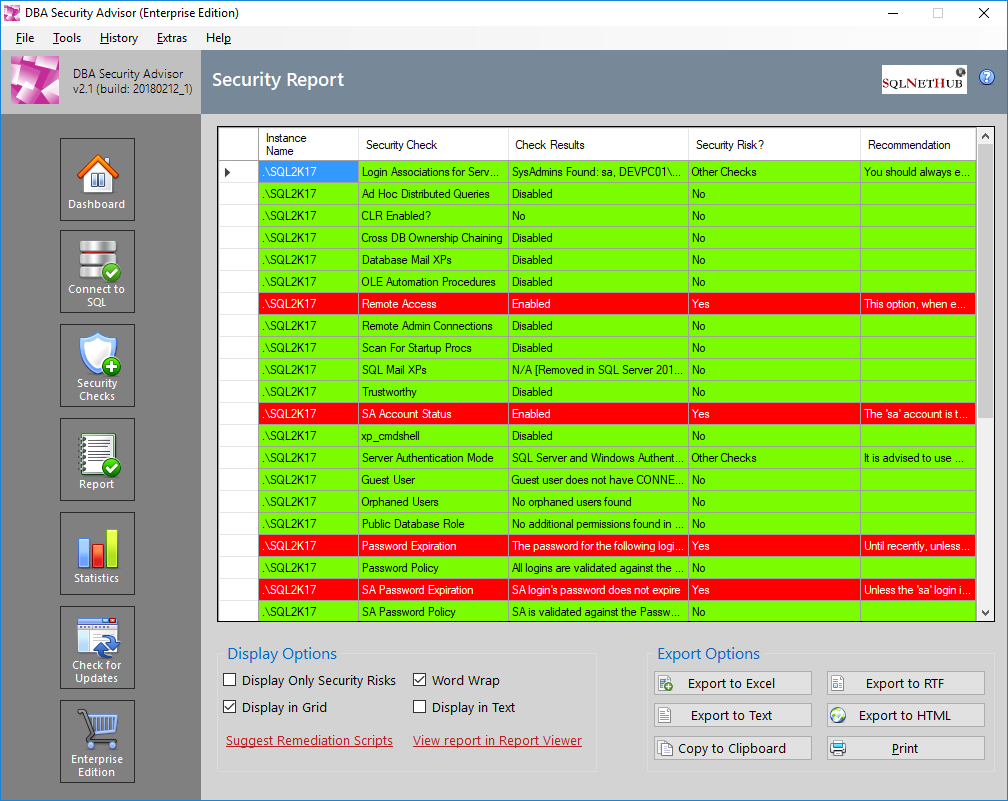Select the Guest User cell
1008x801 pixels.
tap(433, 480)
